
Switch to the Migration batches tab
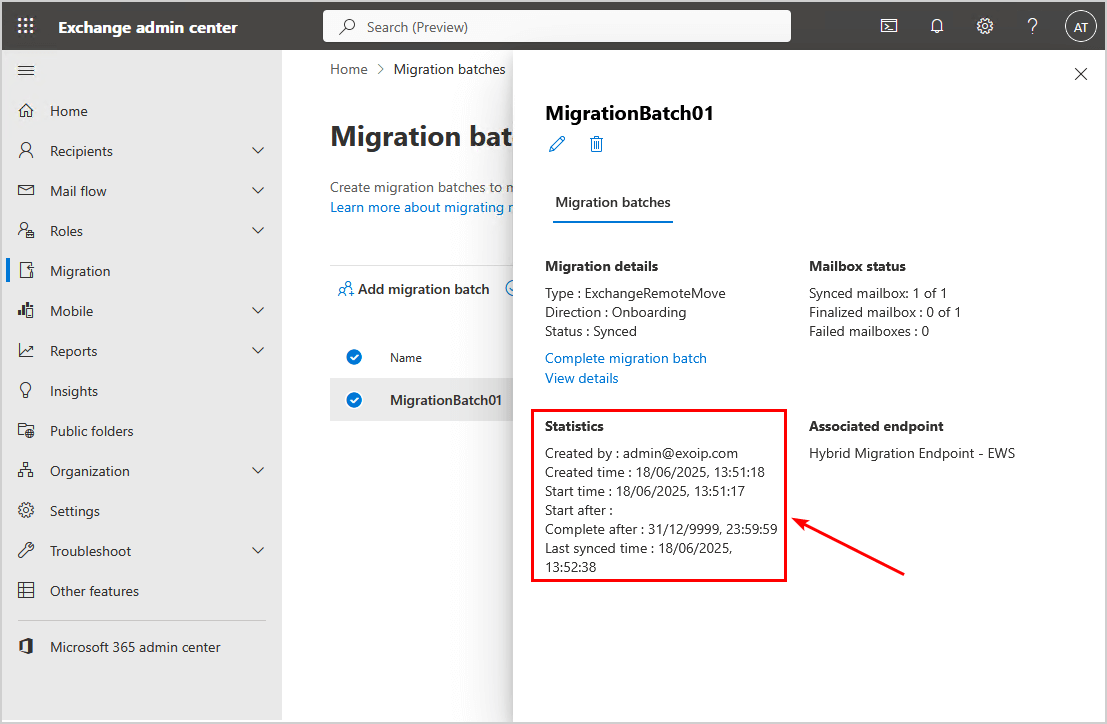point(613,202)
